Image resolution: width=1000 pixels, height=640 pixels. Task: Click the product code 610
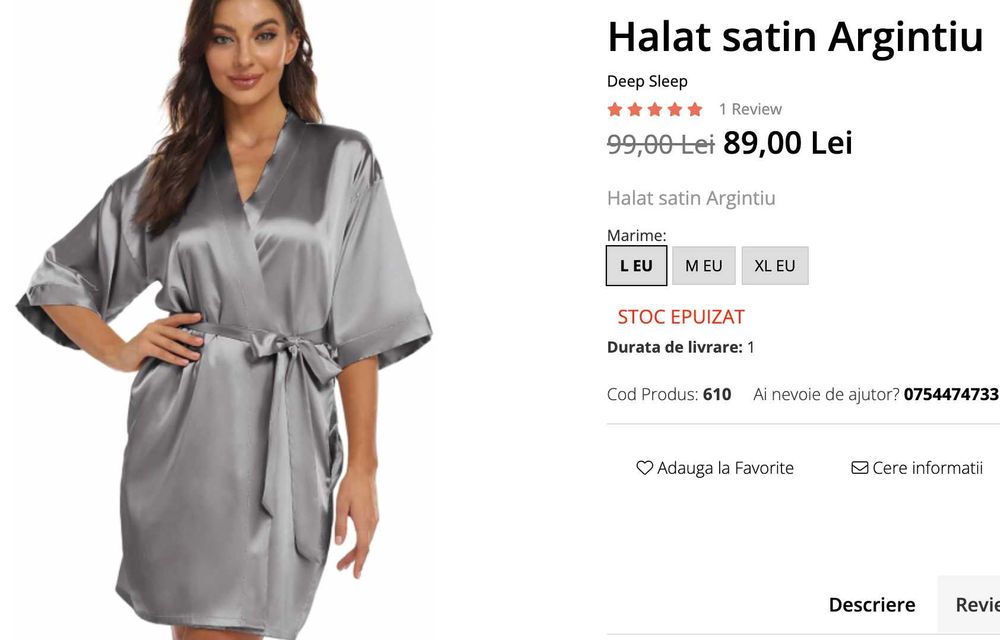717,394
